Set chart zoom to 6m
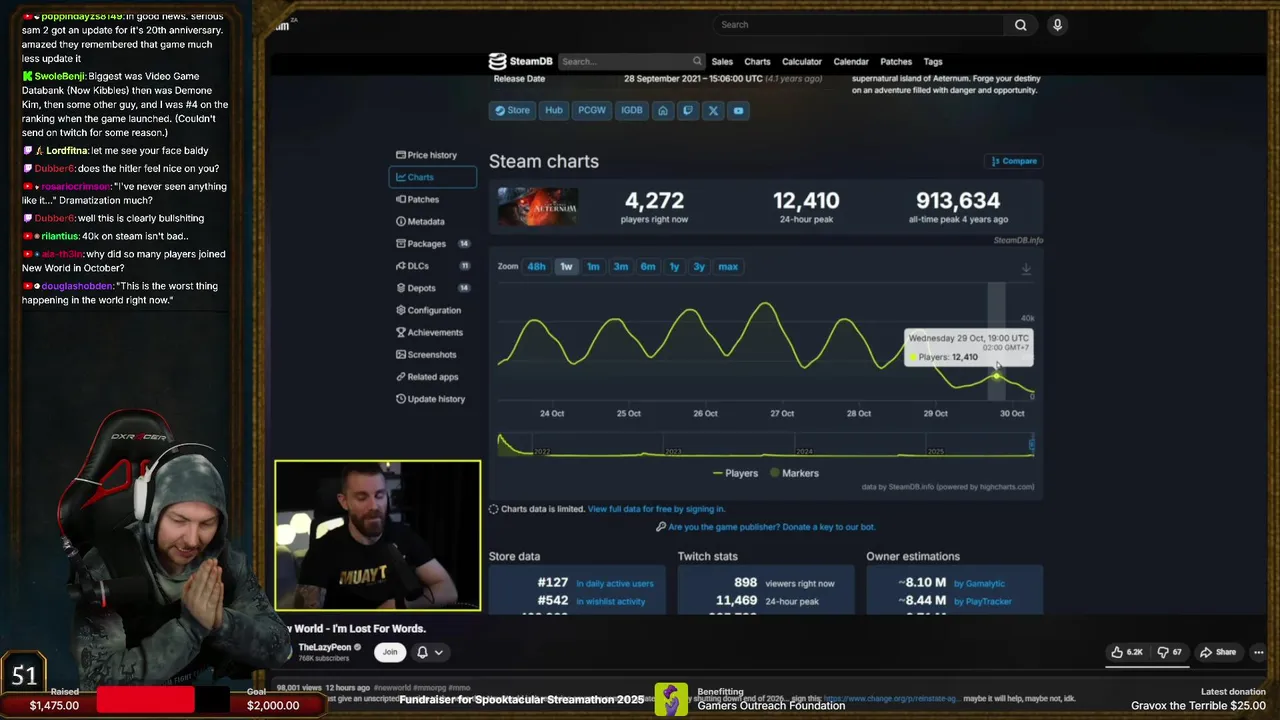Viewport: 1280px width, 720px height. [648, 266]
